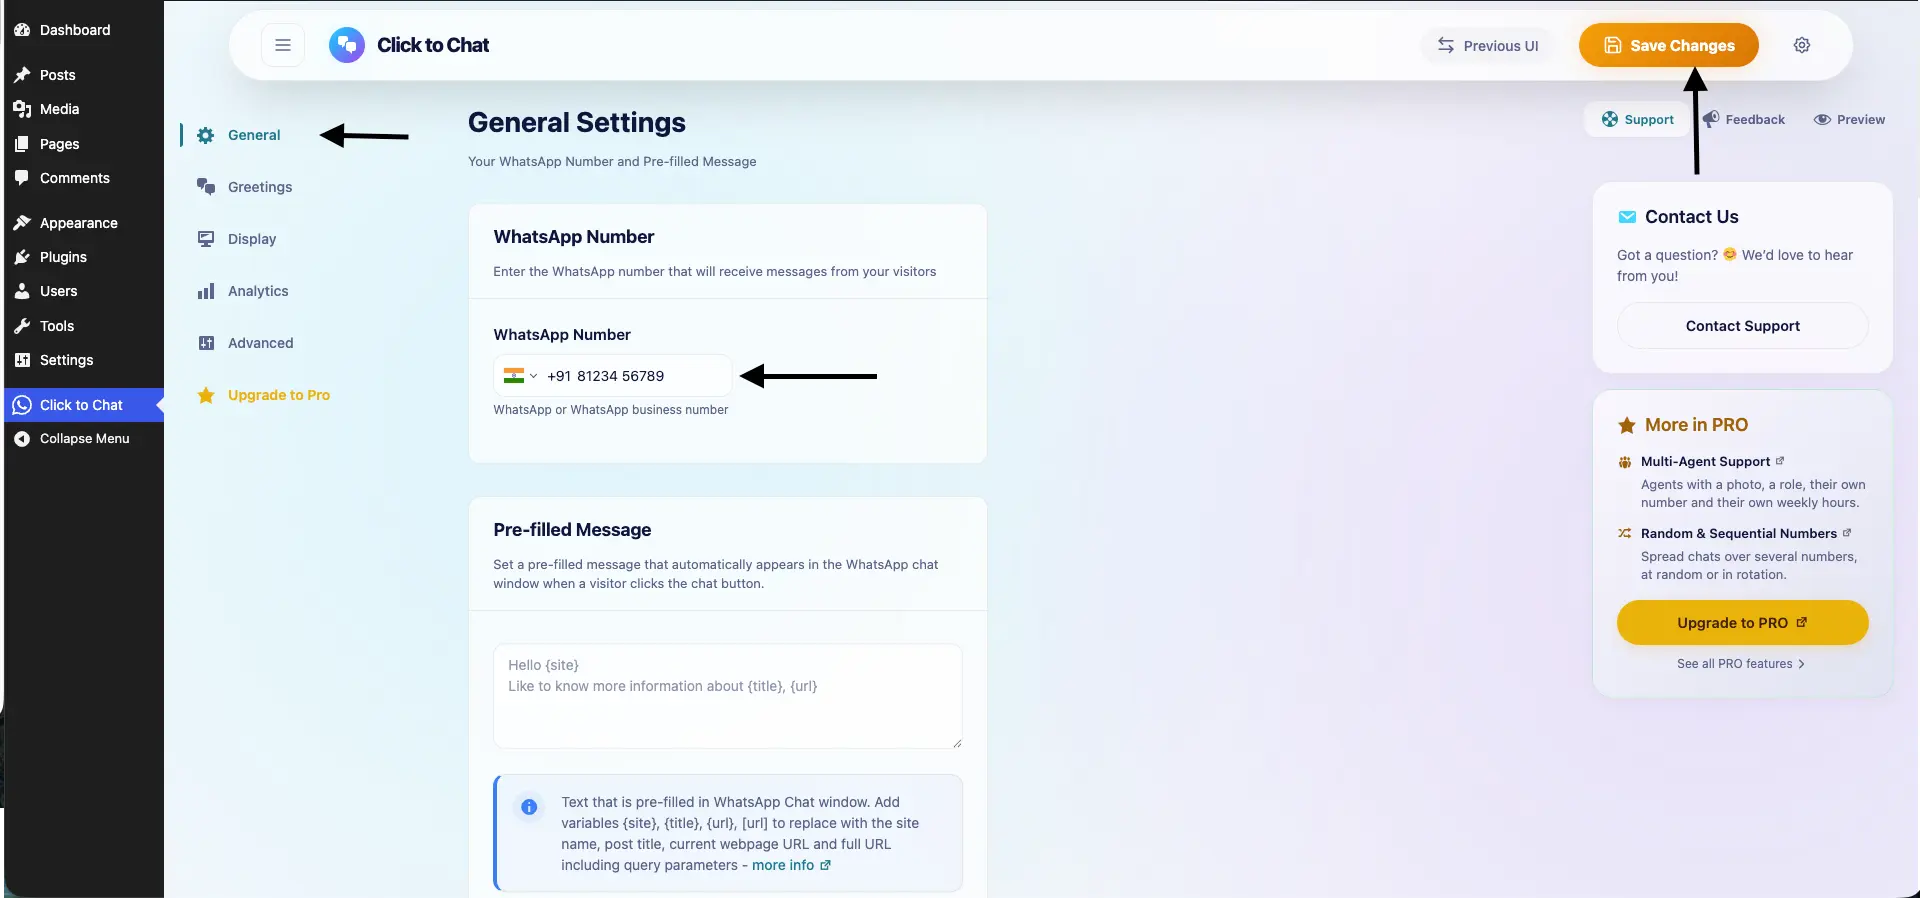Open the gear settings icon in header
Screen dimensions: 1920x898
click(x=1802, y=45)
